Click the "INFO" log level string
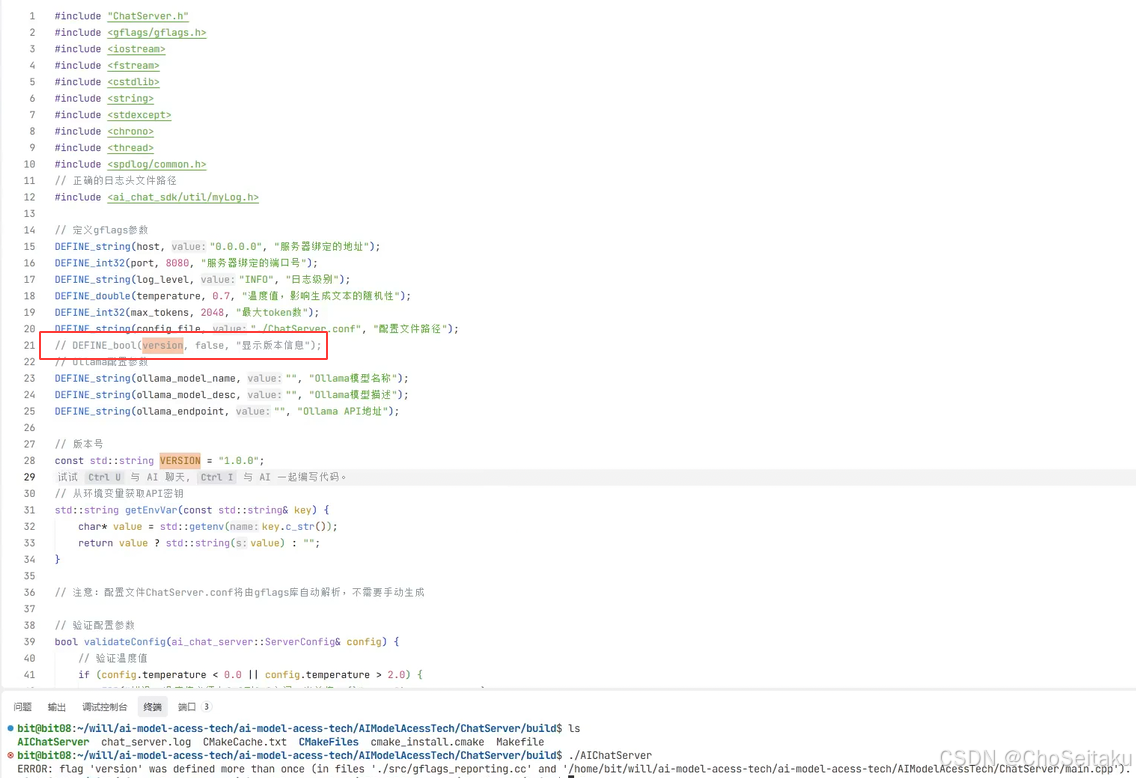Screen dimensions: 1136x778 256,280
